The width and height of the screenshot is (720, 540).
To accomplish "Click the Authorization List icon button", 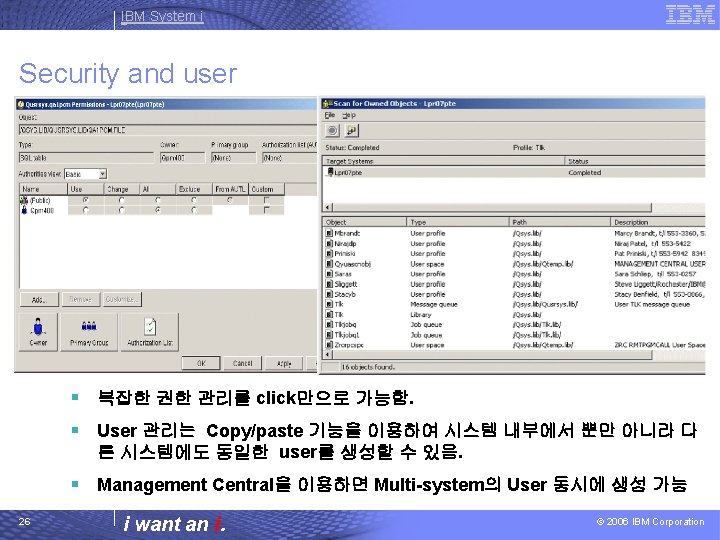I will 150,332.
